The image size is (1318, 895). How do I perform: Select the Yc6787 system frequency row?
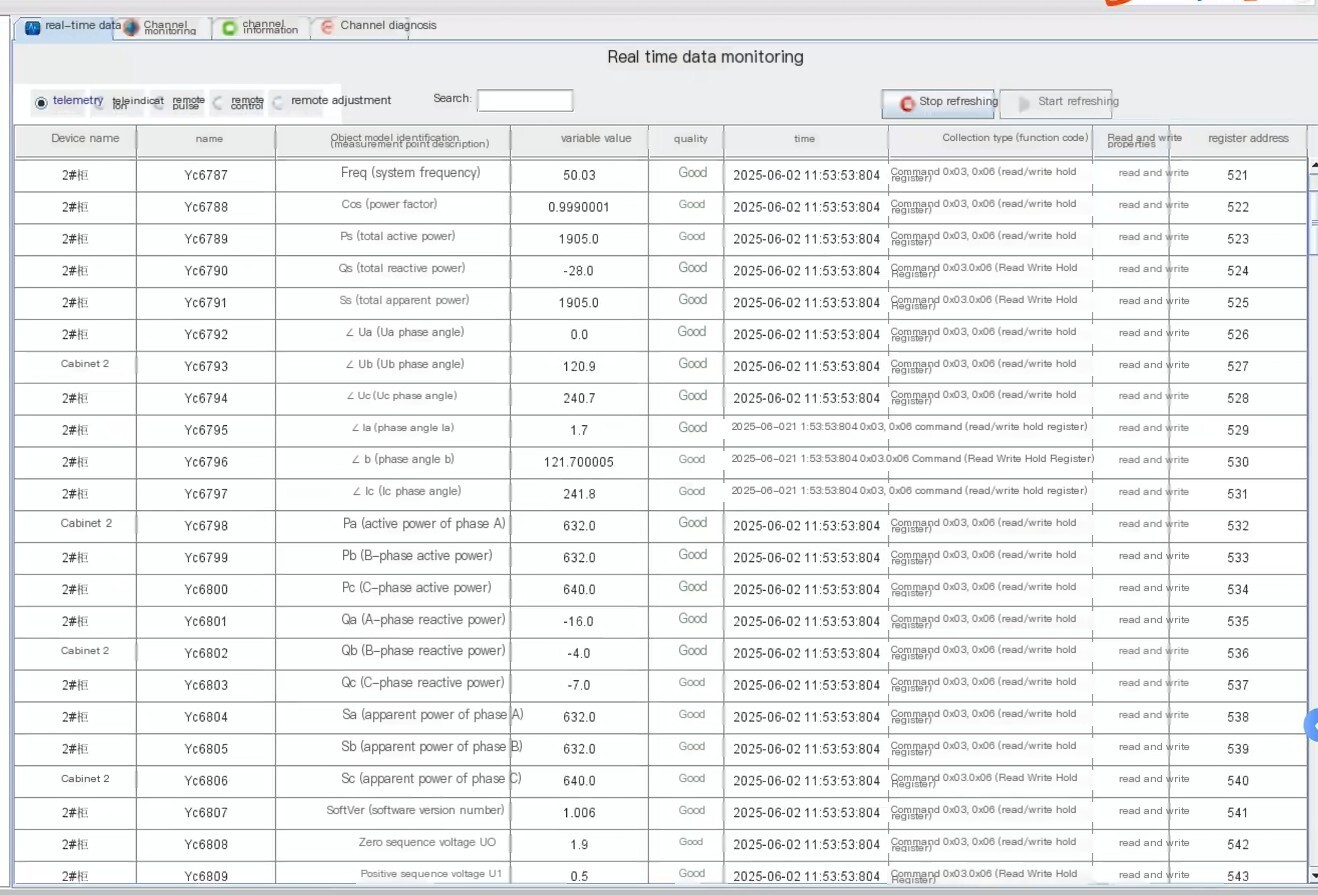click(660, 175)
